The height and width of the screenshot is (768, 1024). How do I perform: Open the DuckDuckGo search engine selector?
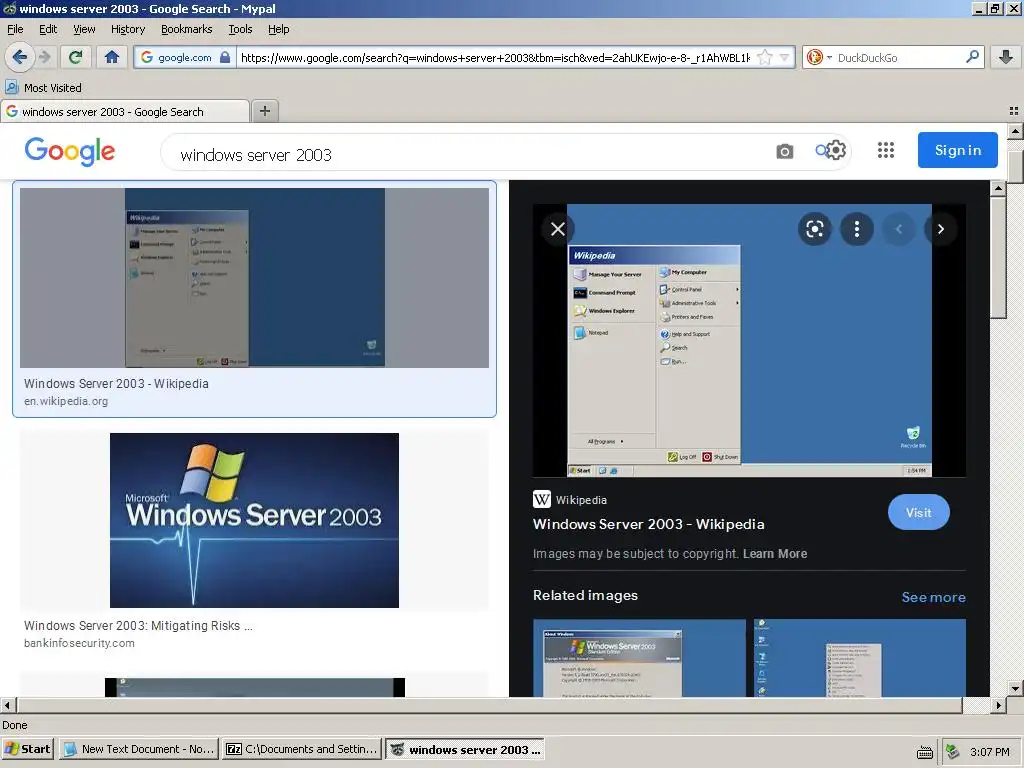(818, 57)
